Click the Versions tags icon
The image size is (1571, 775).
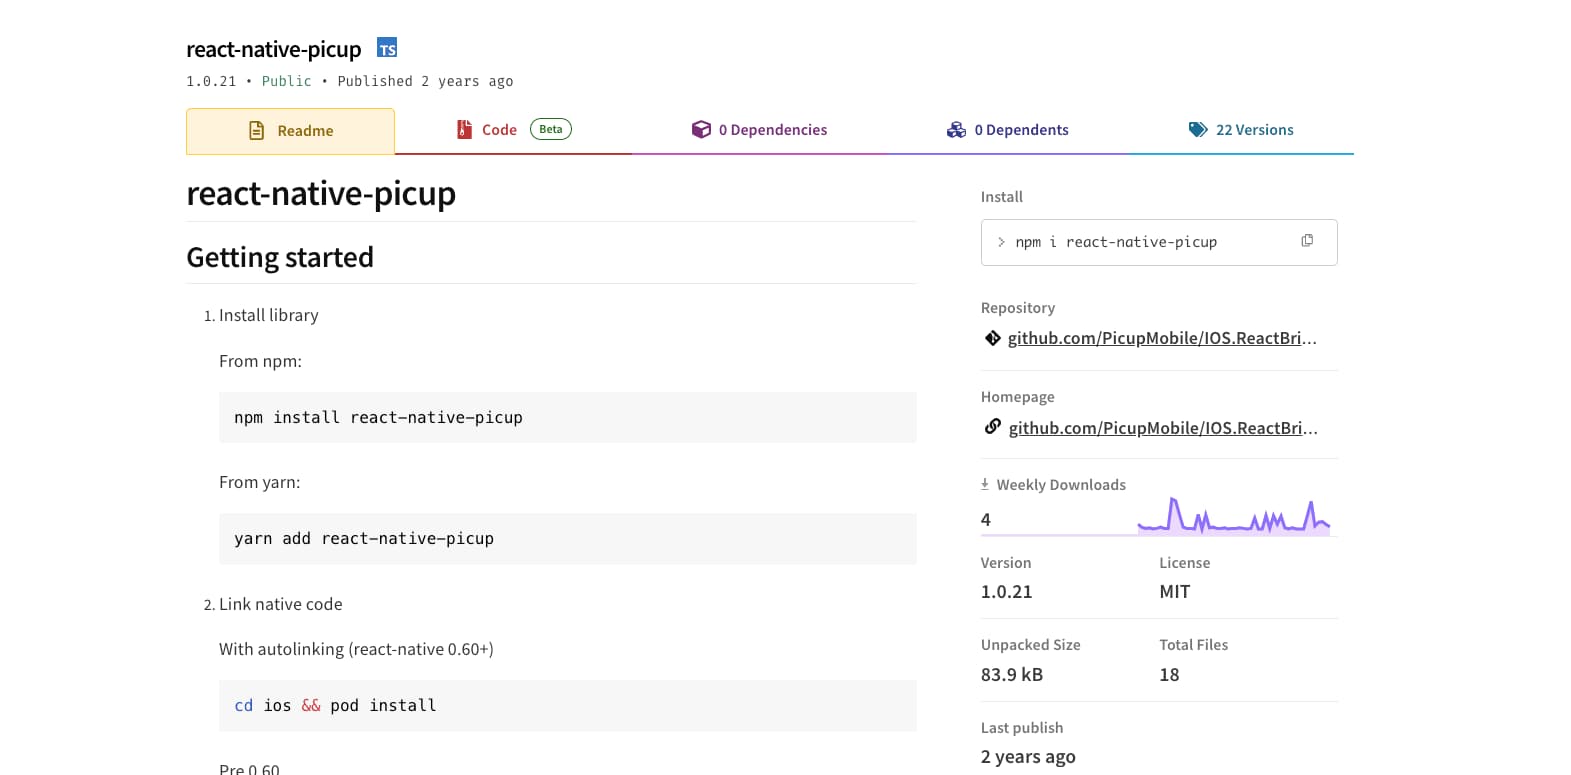pyautogui.click(x=1198, y=130)
